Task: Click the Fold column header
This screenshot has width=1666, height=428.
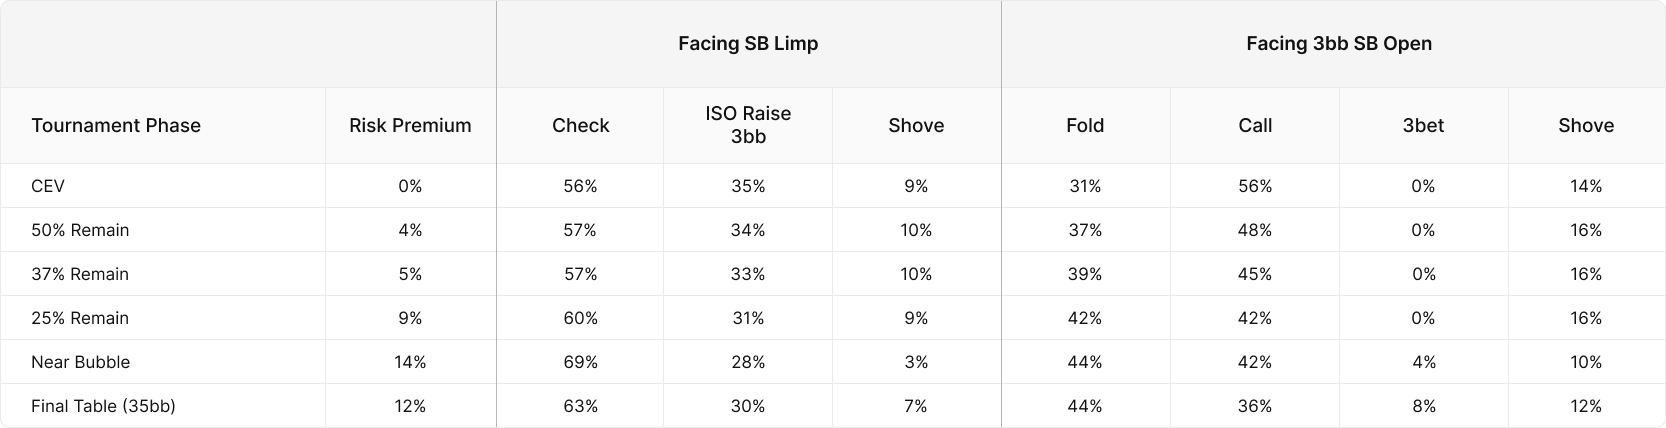Action: coord(1085,125)
